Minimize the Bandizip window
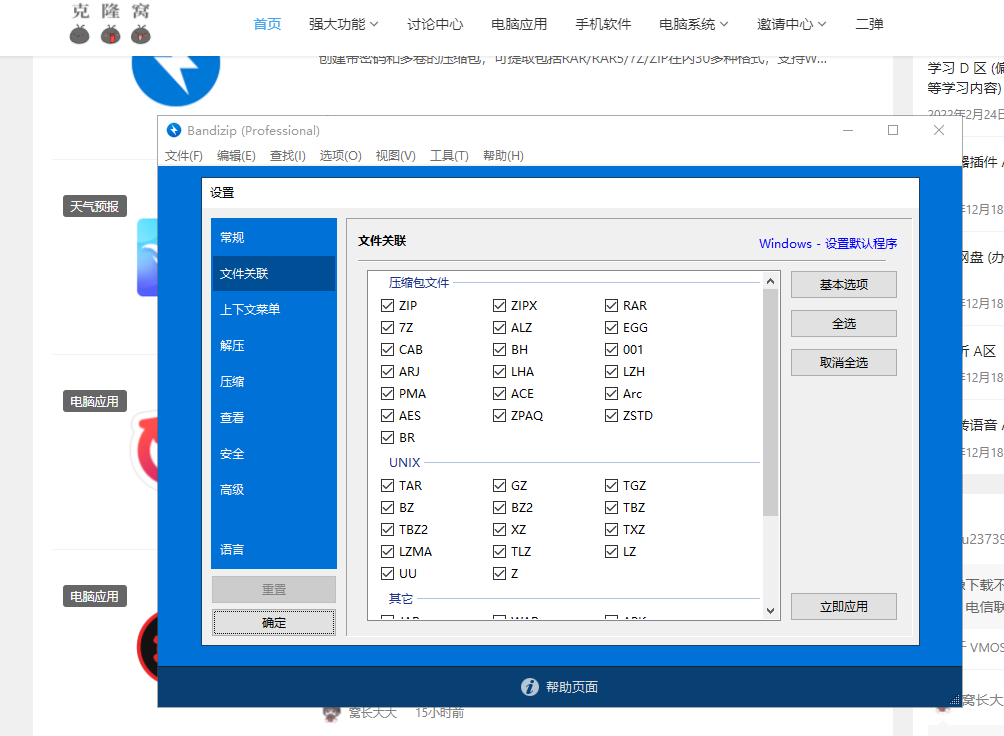The image size is (1004, 736). tap(848, 130)
